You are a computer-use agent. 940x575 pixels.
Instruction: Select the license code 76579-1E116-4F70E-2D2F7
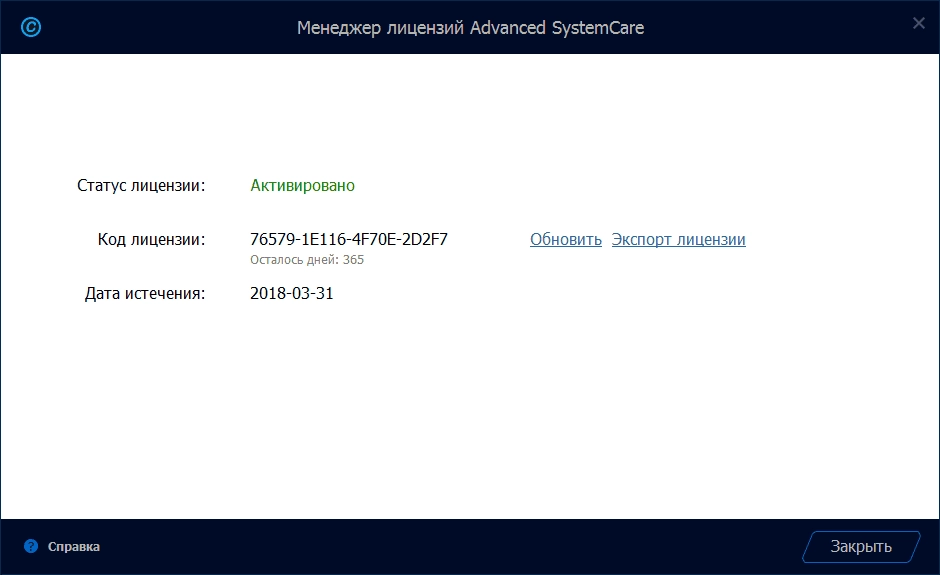[349, 239]
